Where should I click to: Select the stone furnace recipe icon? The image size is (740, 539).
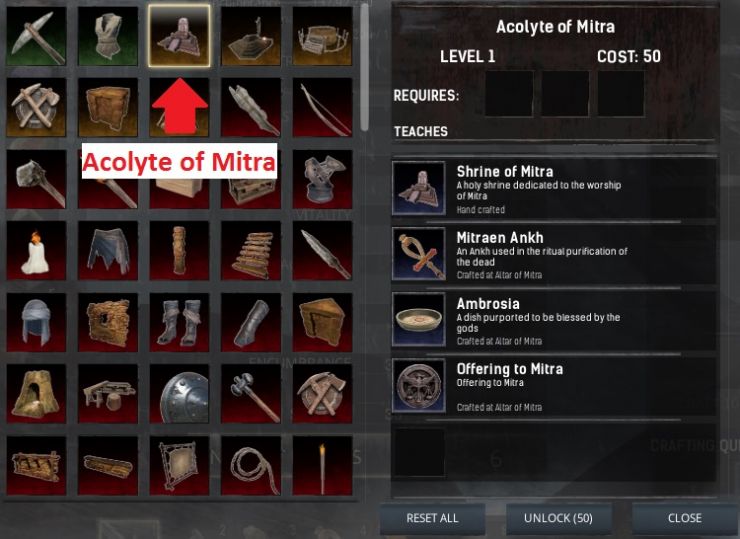[36, 394]
